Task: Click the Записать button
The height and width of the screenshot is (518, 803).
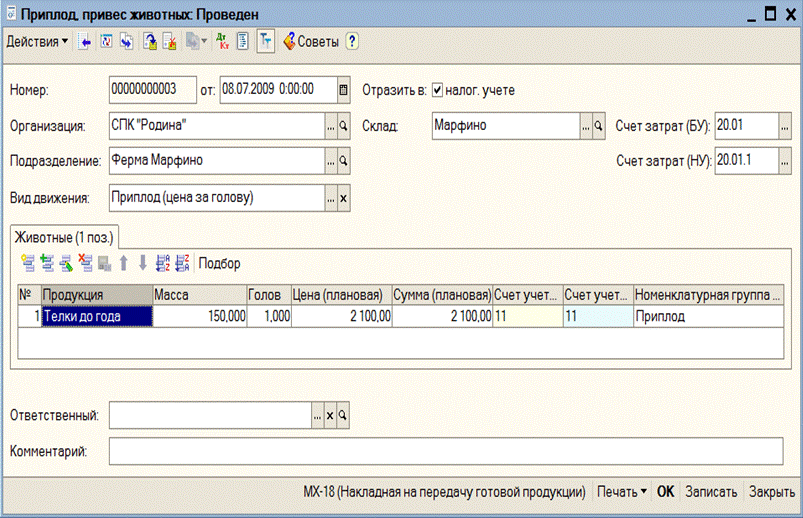Action: (x=711, y=492)
